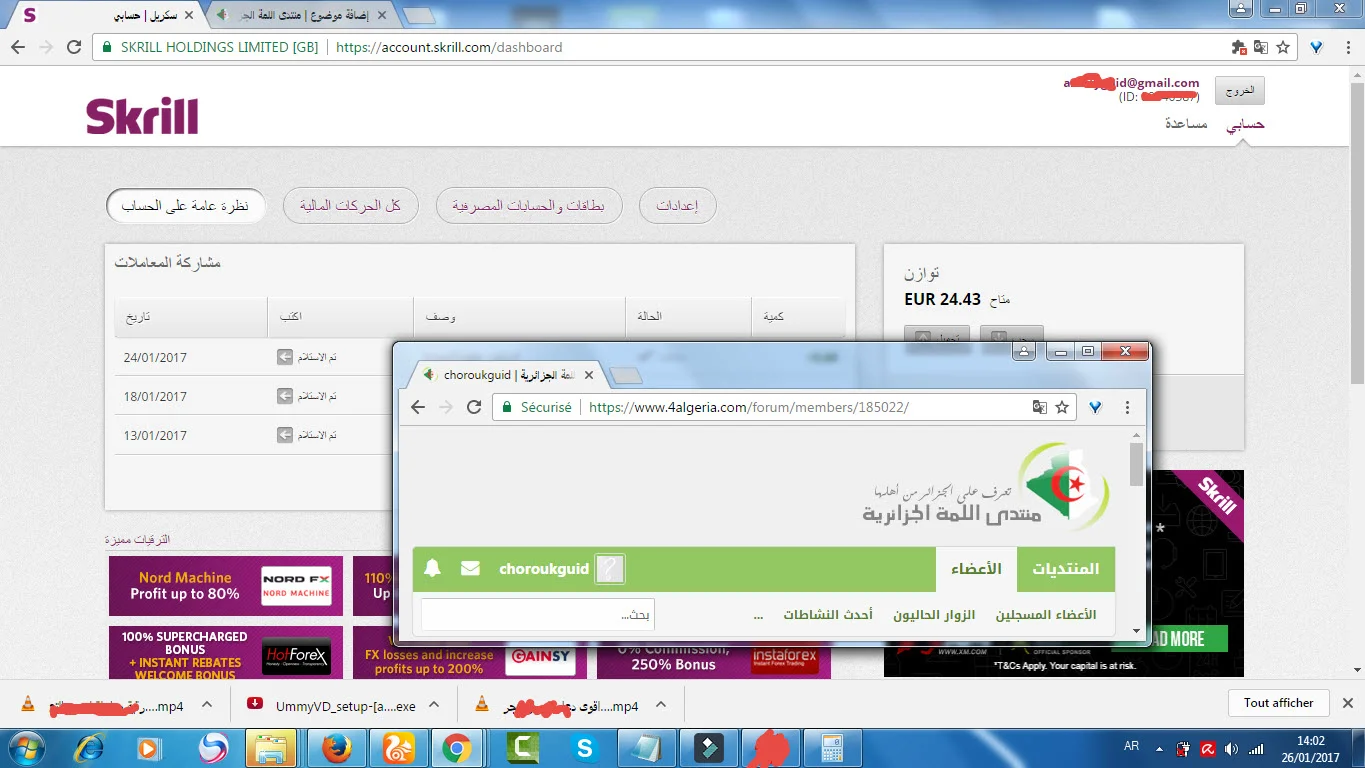
Task: Click the الخروج logout button
Action: [1239, 90]
